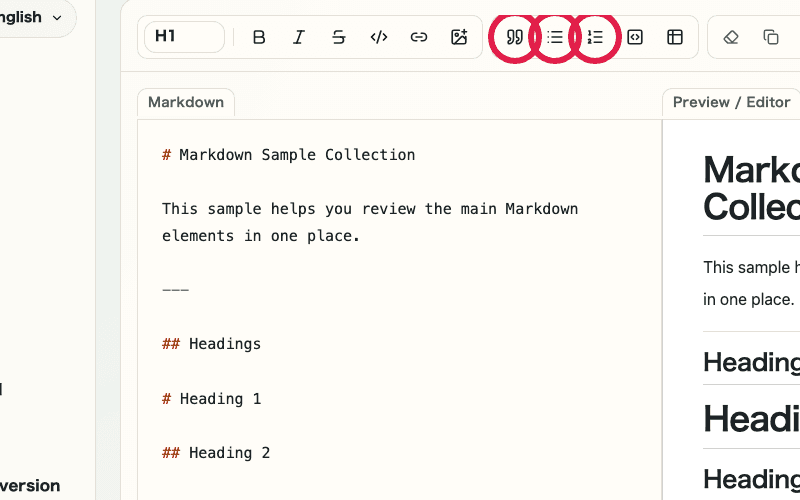
Task: Click the 'elements in one place.' source line
Action: tap(261, 236)
